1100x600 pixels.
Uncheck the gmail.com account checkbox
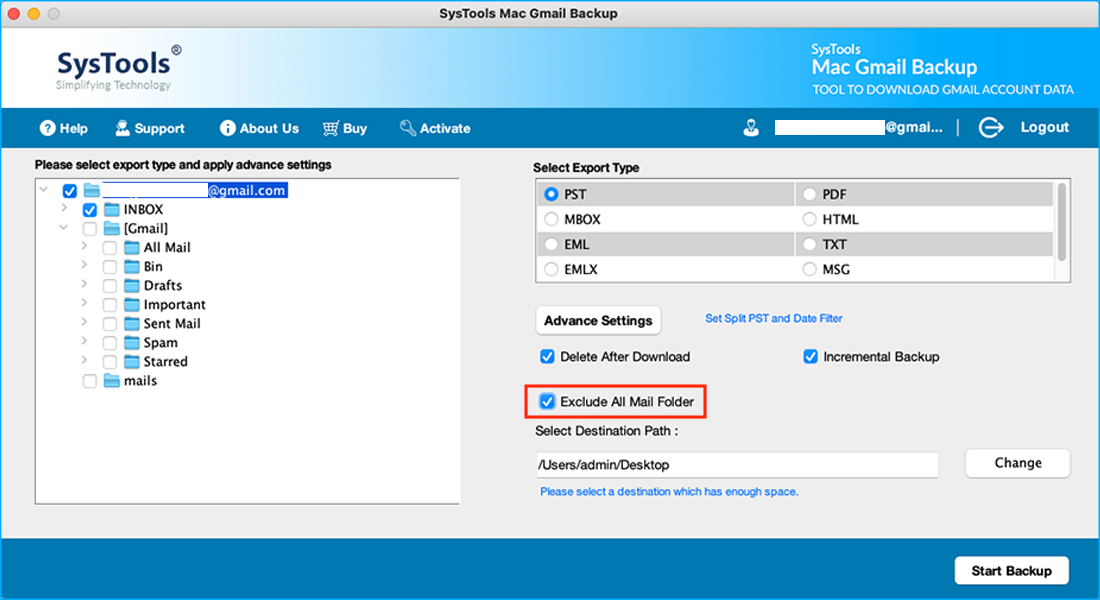click(x=69, y=191)
